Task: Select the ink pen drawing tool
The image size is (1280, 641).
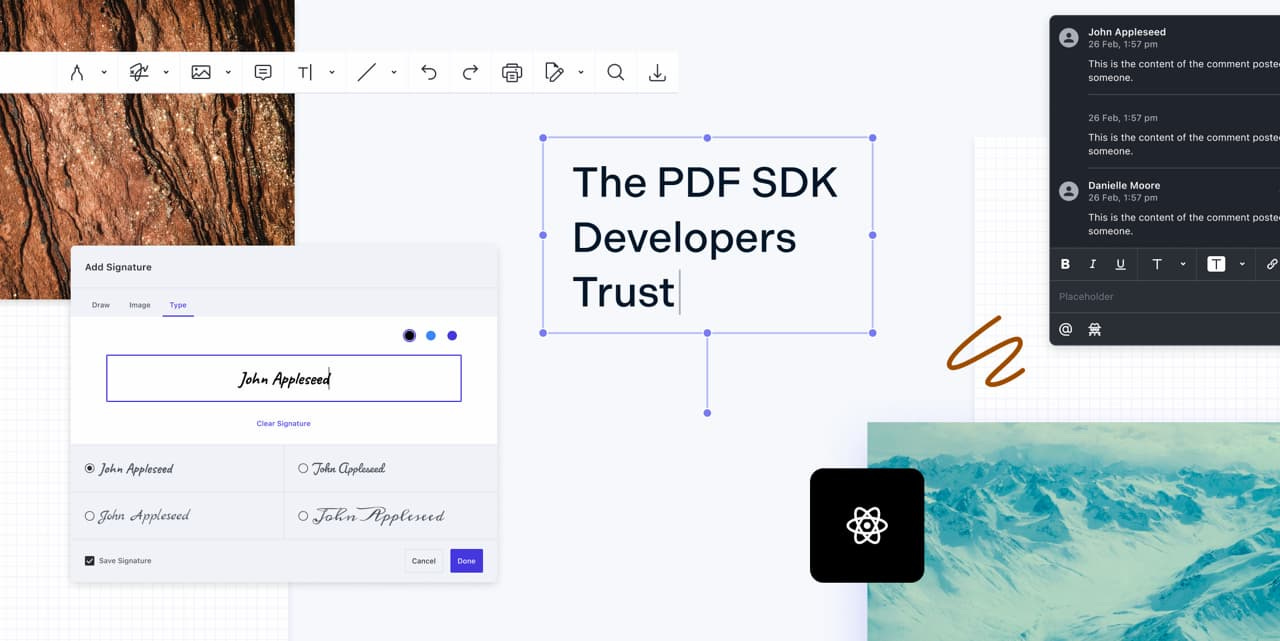Action: (77, 72)
